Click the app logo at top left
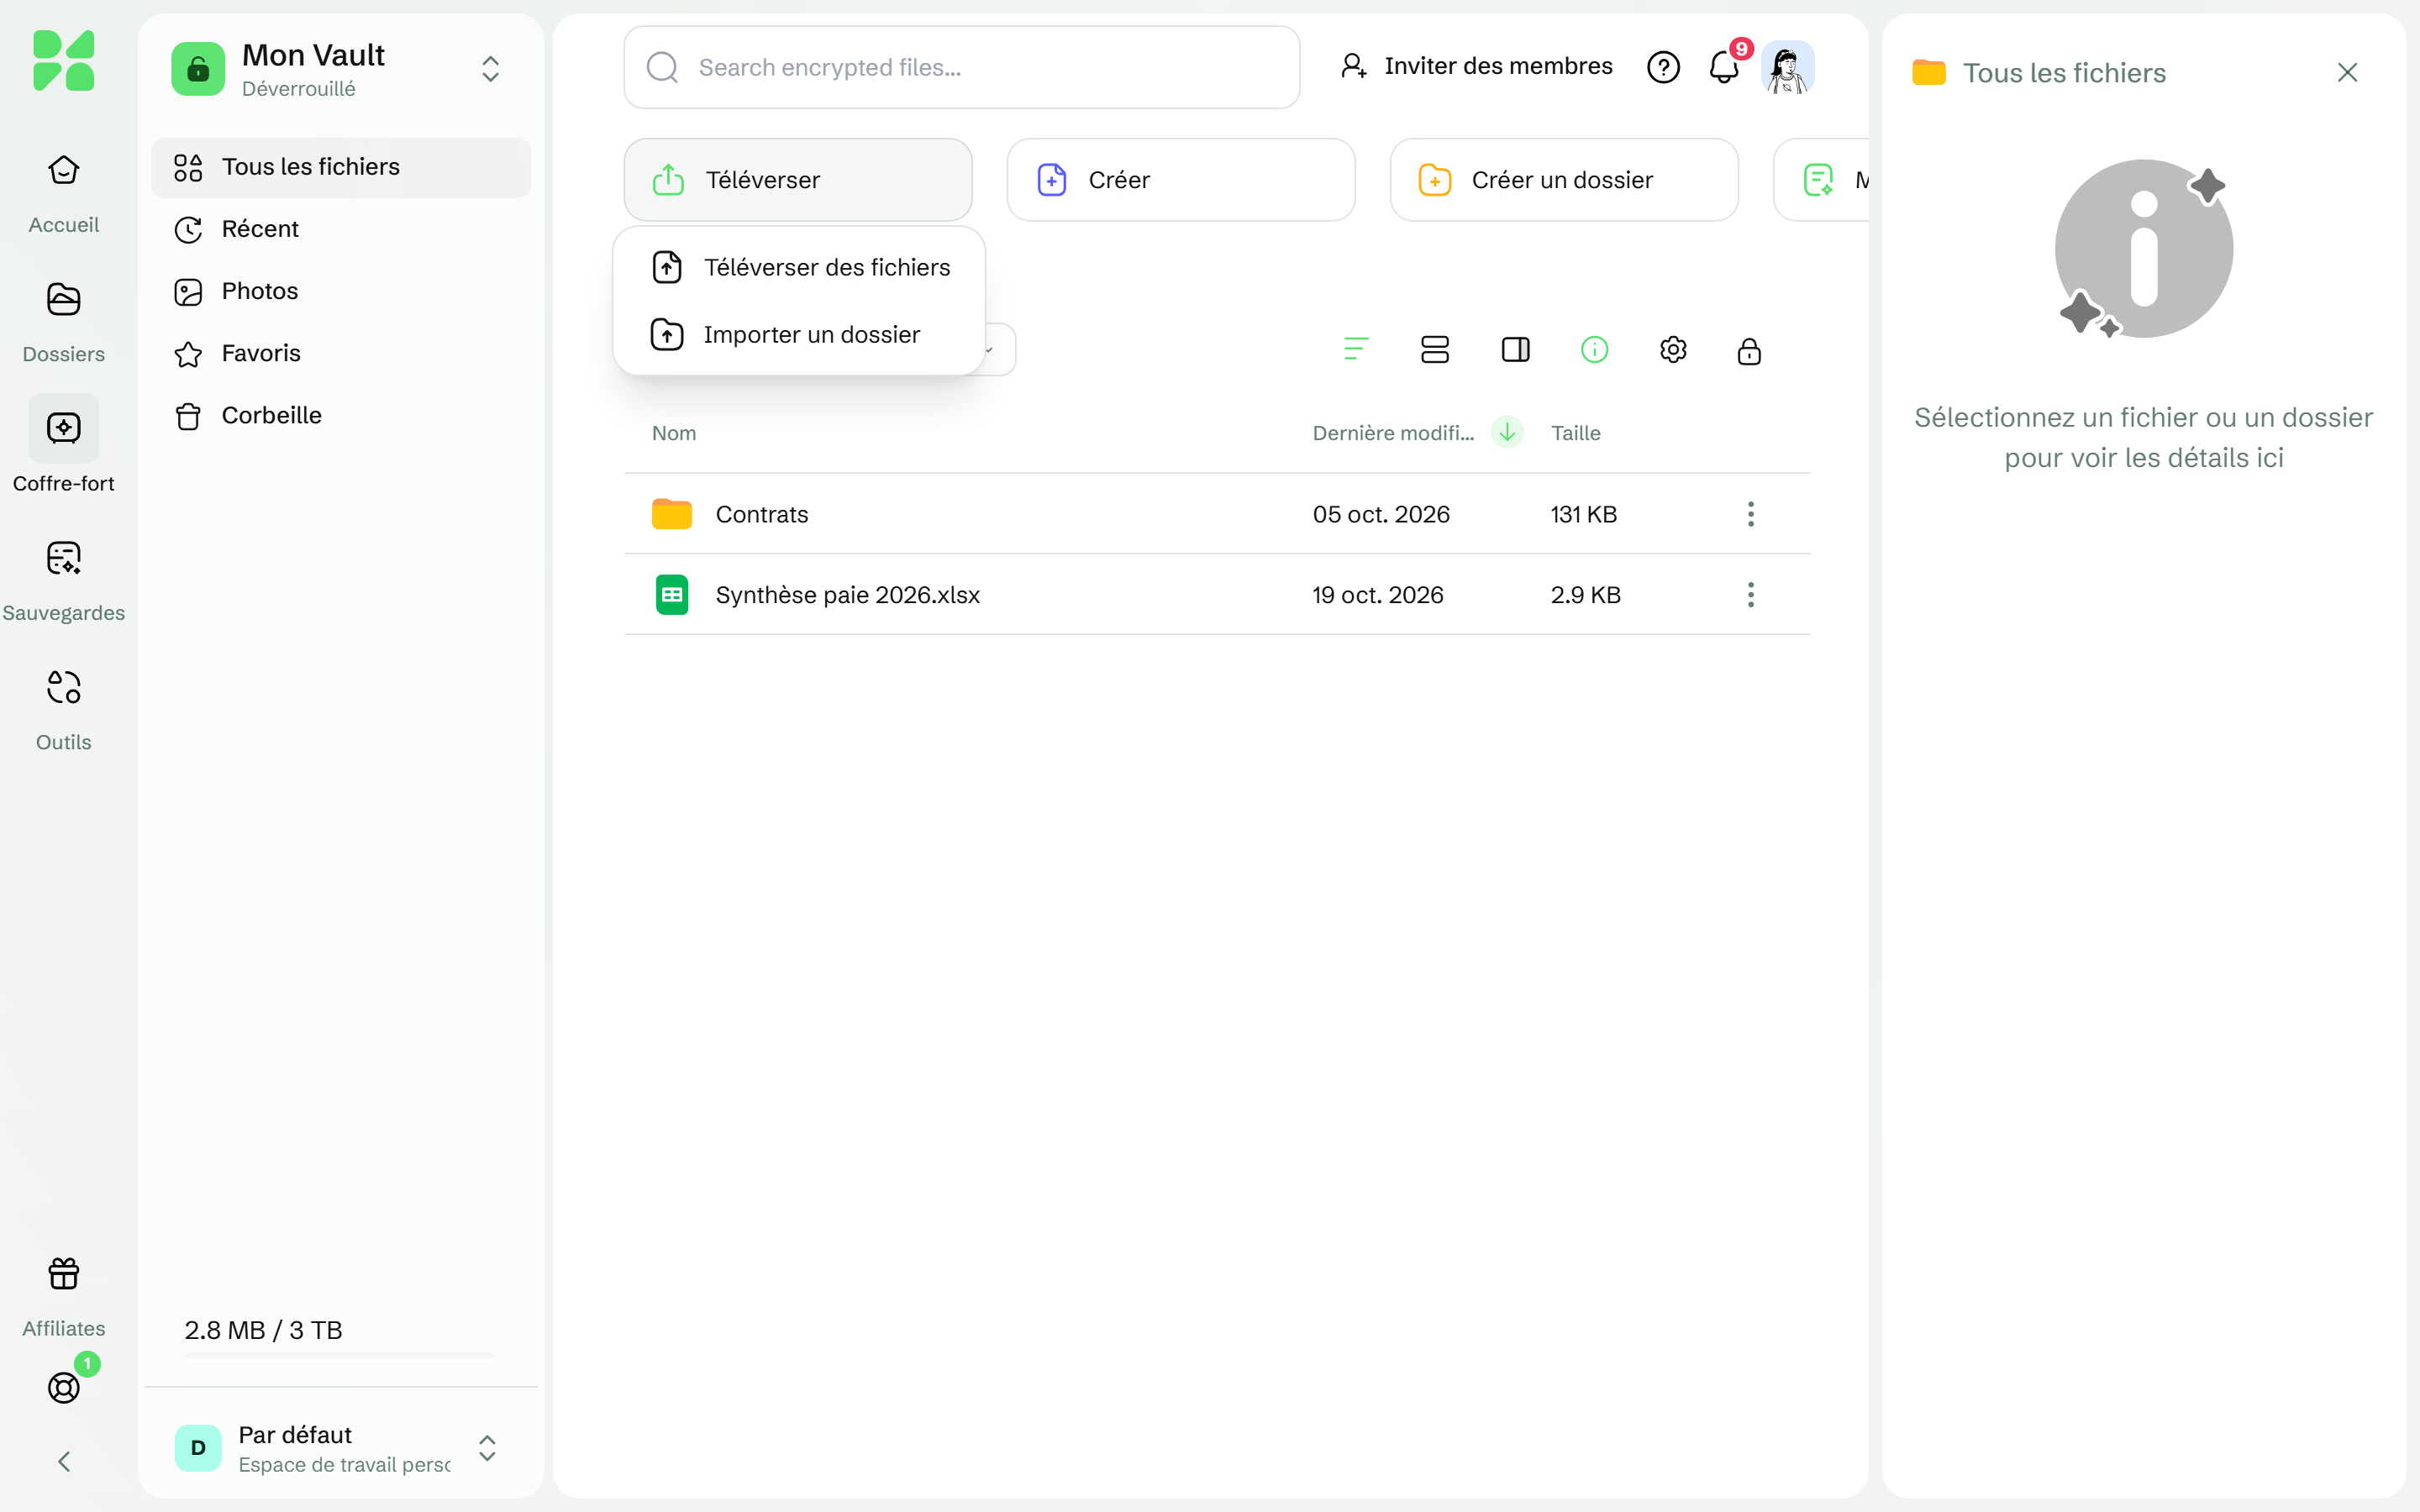 [63, 60]
